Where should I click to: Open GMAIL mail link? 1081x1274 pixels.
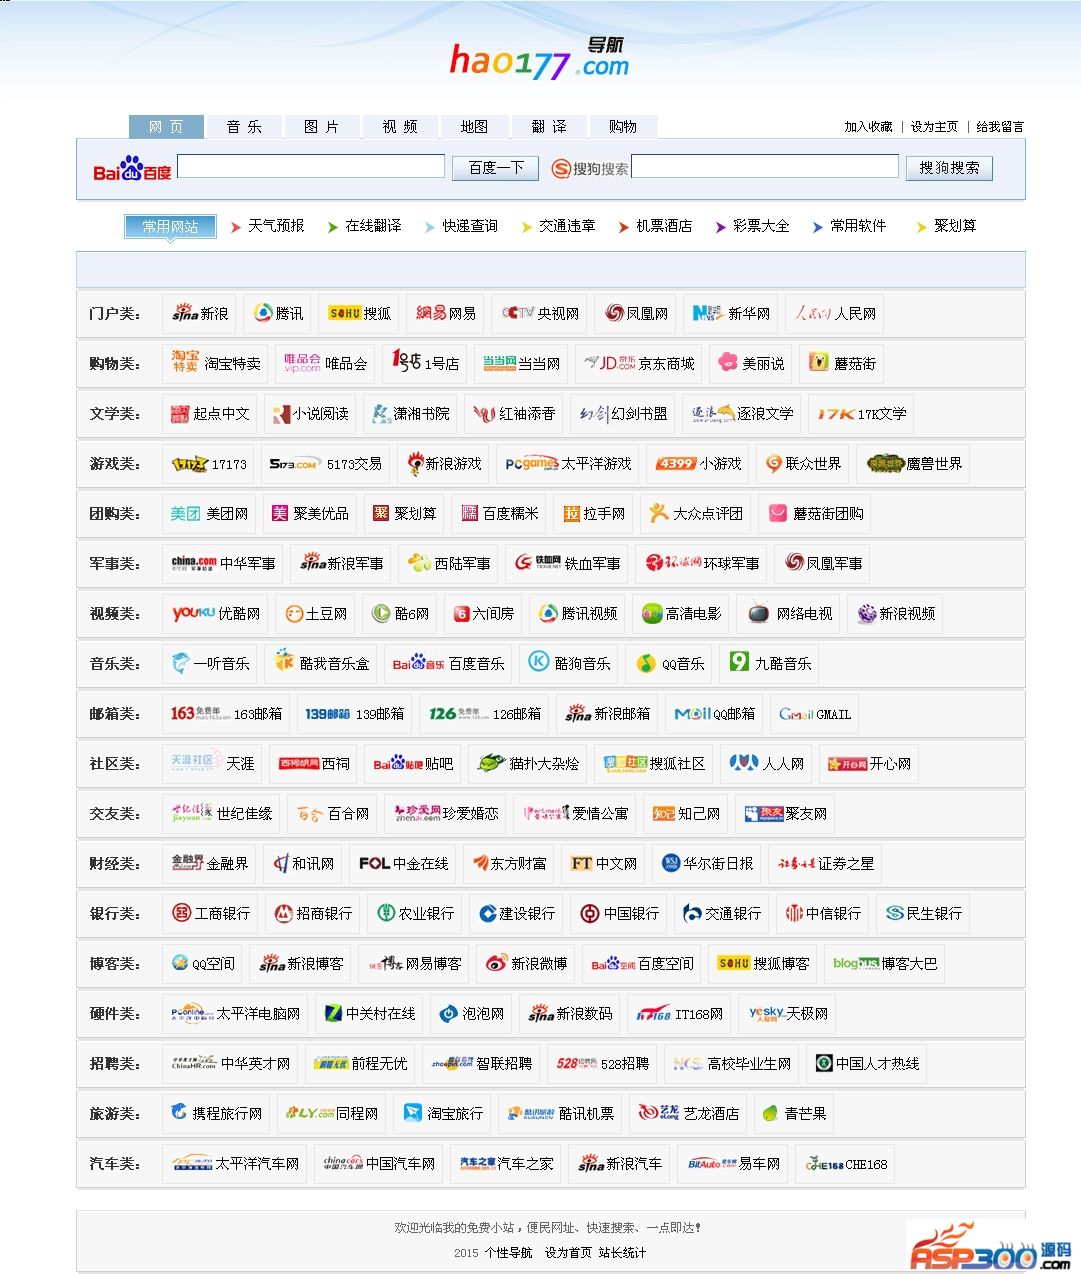(x=815, y=713)
